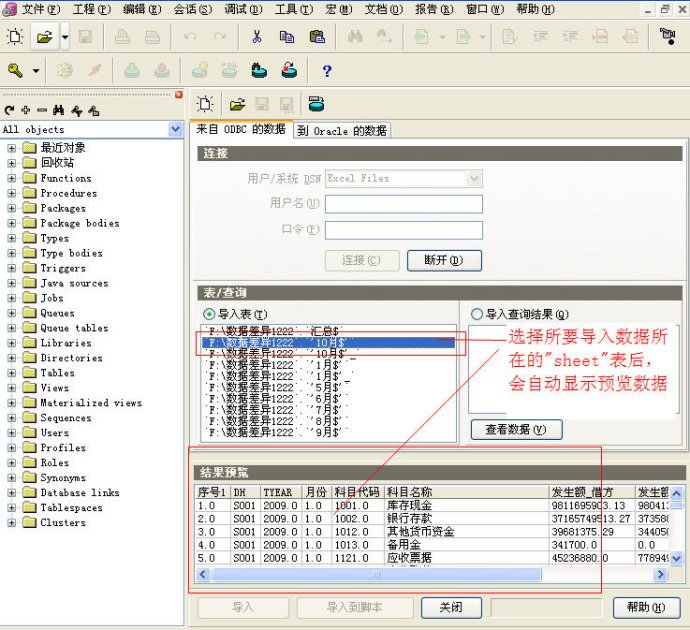Select the 导入查询结果 radio button

tap(476, 314)
